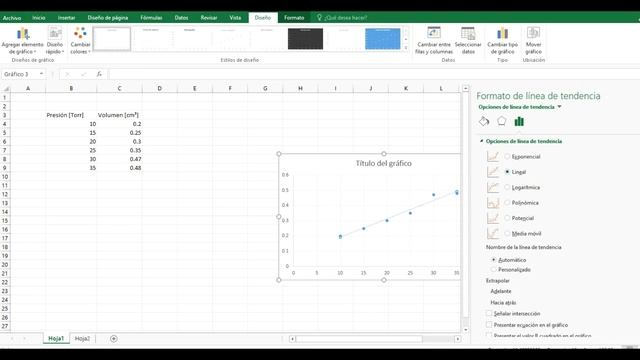Select the dark chart style thumbnail
Screen dimensions: 640x360
[305, 39]
